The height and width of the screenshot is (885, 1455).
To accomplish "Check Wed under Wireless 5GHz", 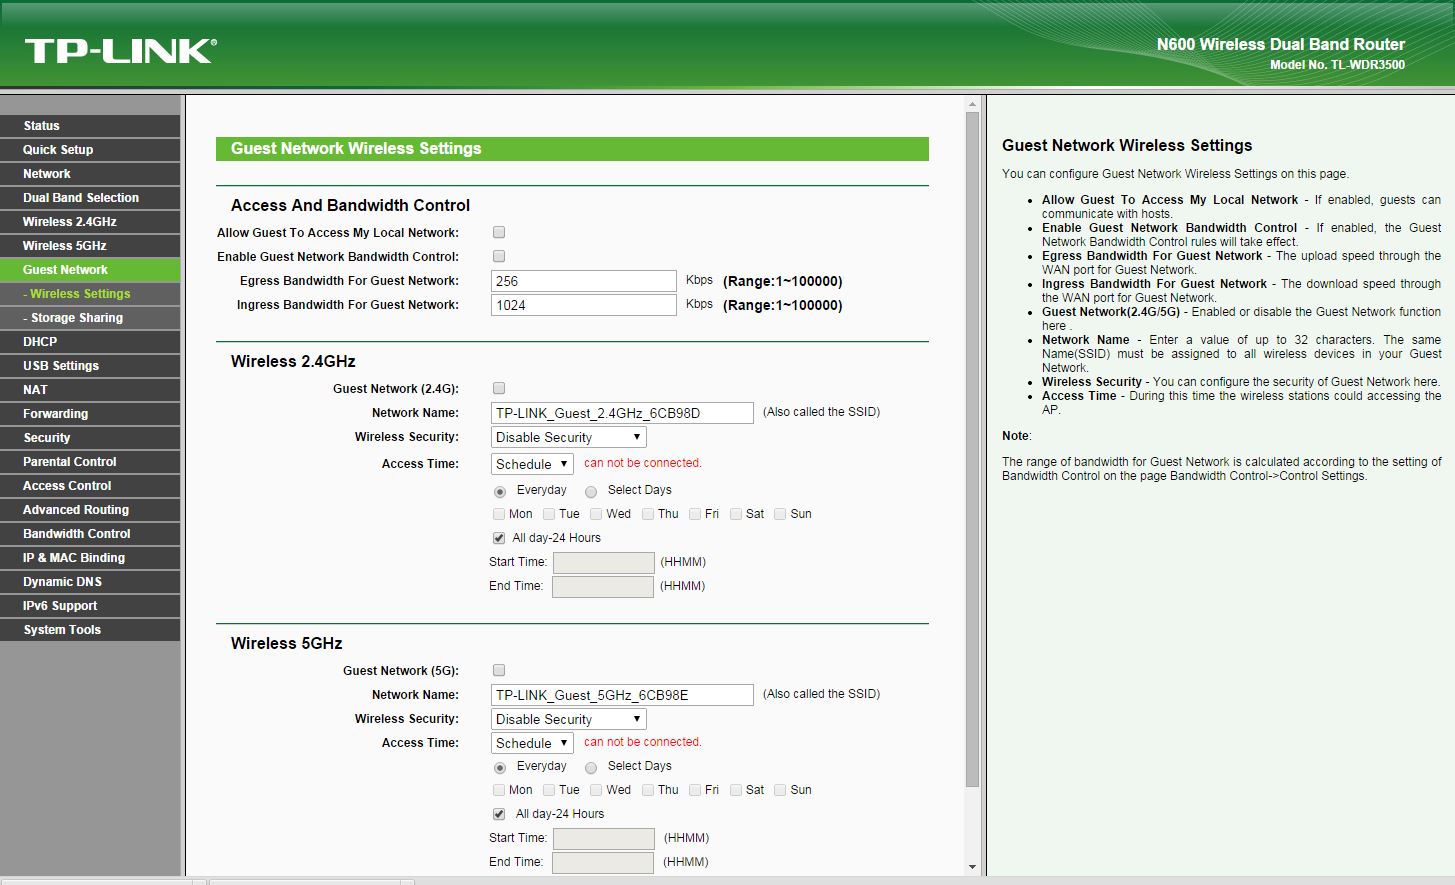I will point(596,790).
